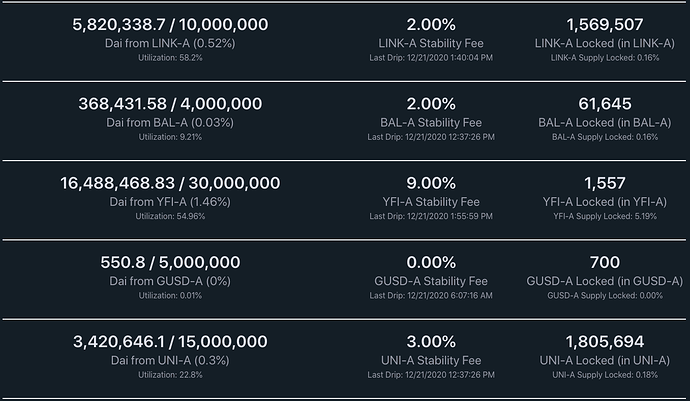Image resolution: width=690 pixels, height=401 pixels.
Task: Click UNI-A utilization 22.8% text
Action: pyautogui.click(x=170, y=374)
